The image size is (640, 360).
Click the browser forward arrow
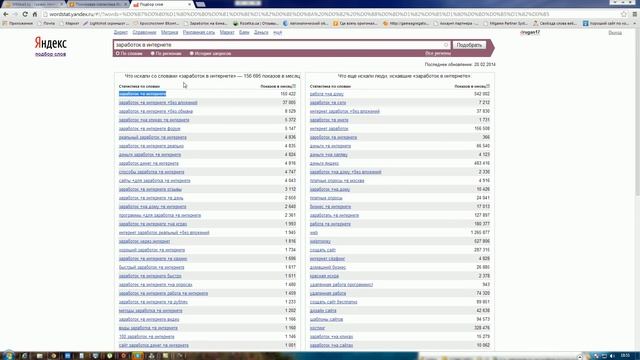[15, 14]
